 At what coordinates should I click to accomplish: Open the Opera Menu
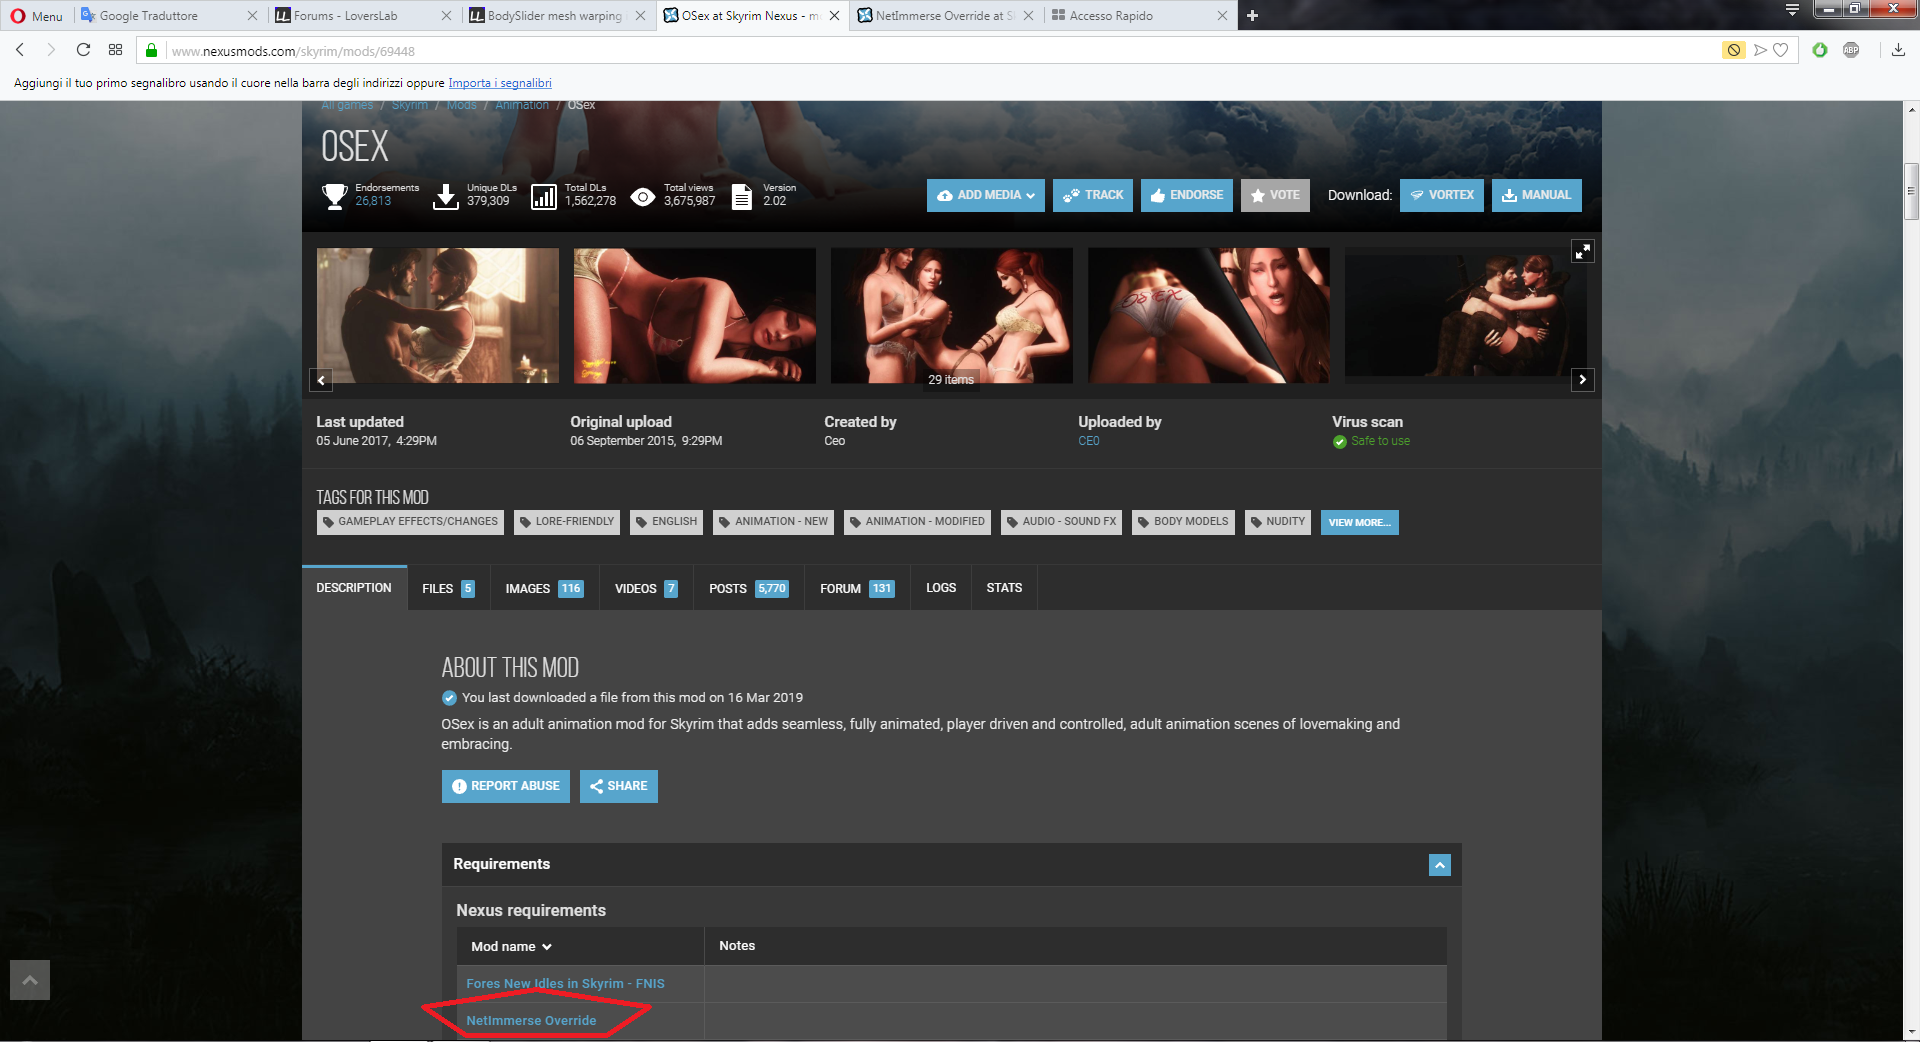[x=37, y=16]
